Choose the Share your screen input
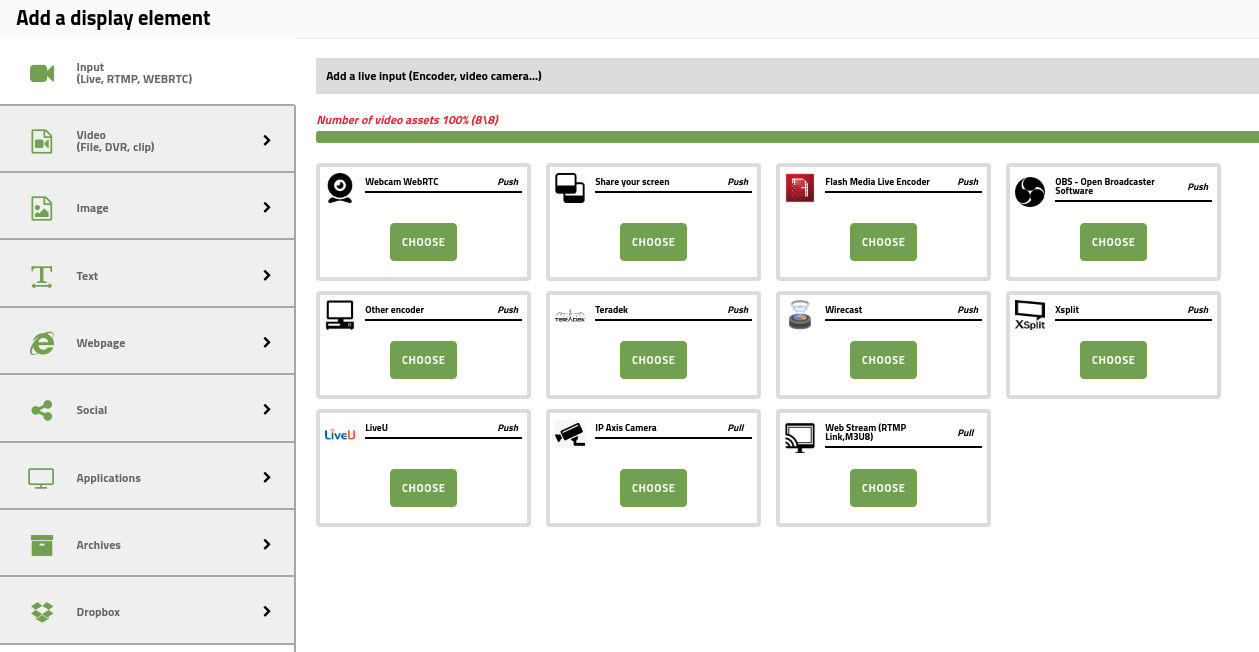This screenshot has height=652, width=1259. [x=653, y=242]
